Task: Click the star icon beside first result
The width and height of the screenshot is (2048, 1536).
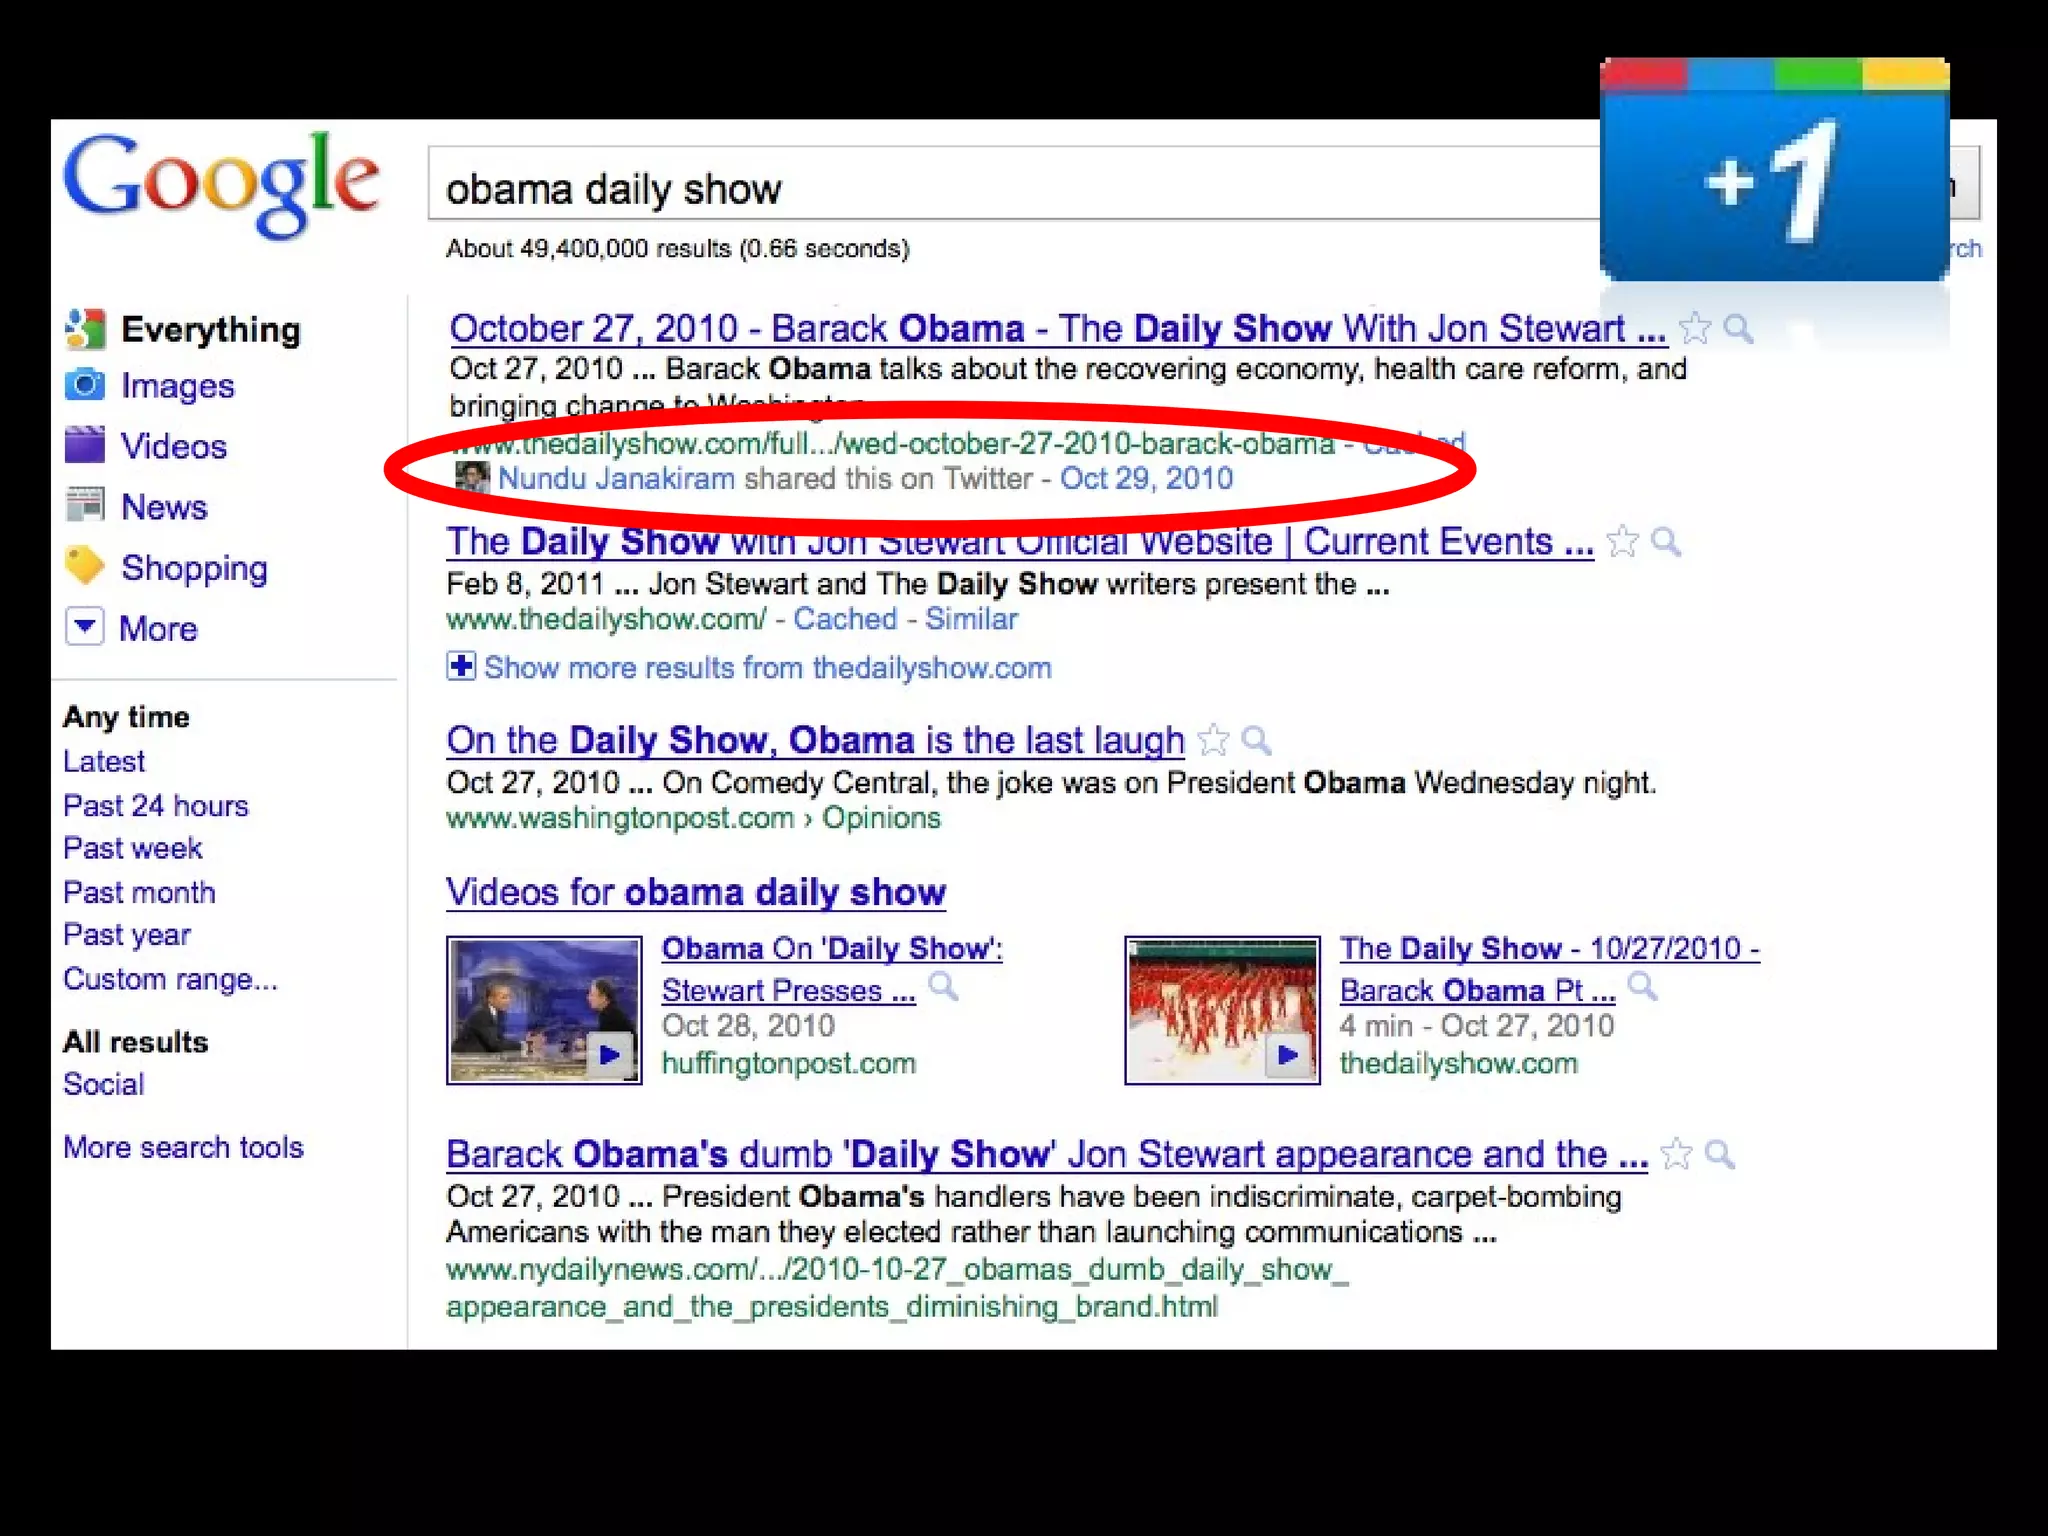Action: 1695,328
